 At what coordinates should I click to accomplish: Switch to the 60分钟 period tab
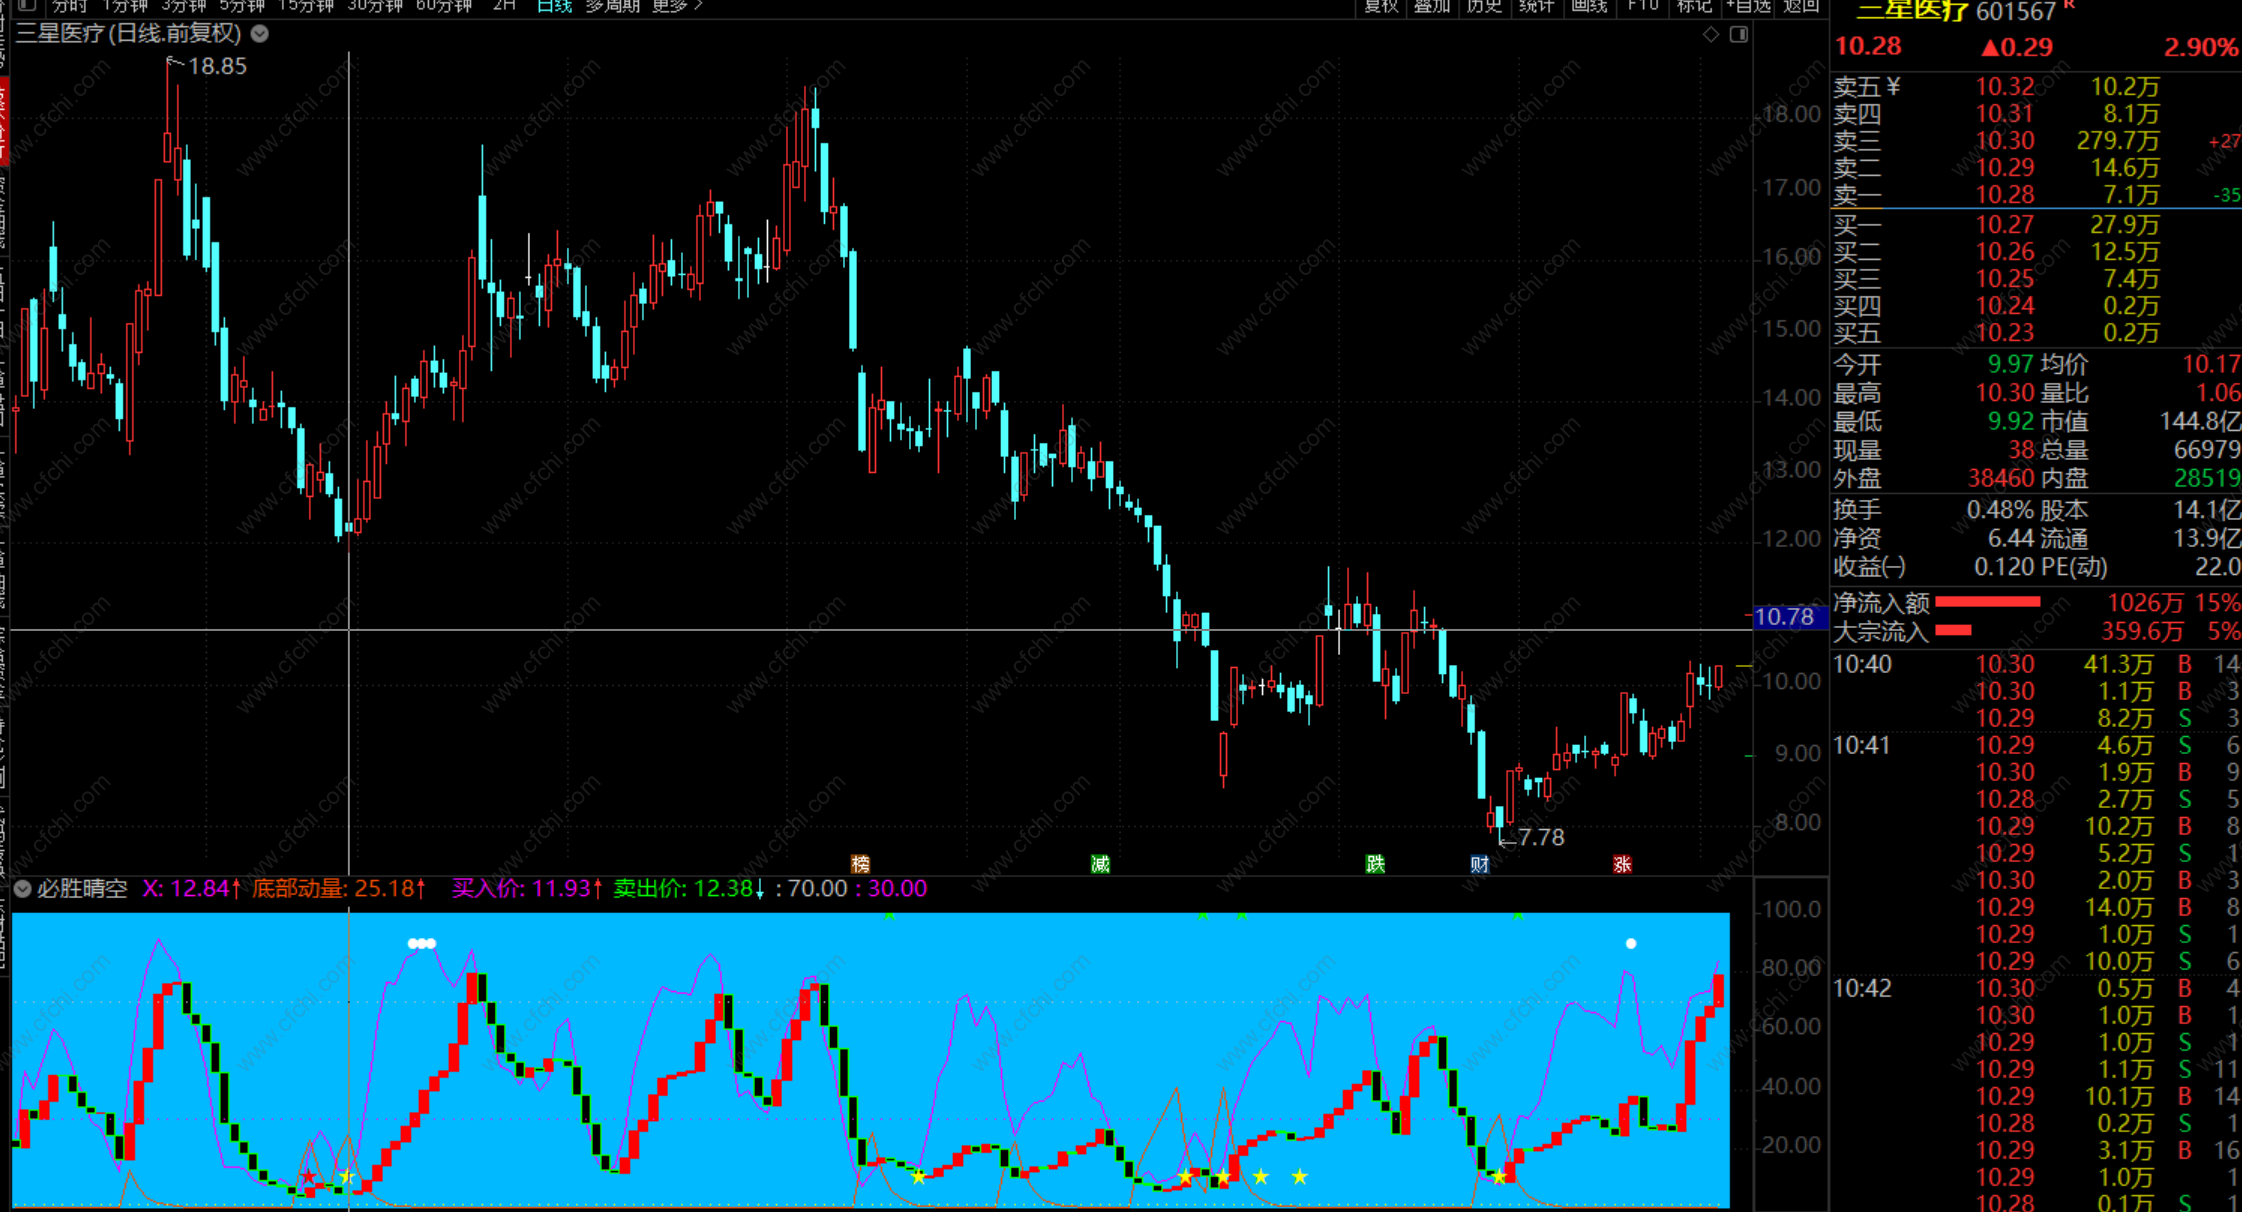[443, 6]
